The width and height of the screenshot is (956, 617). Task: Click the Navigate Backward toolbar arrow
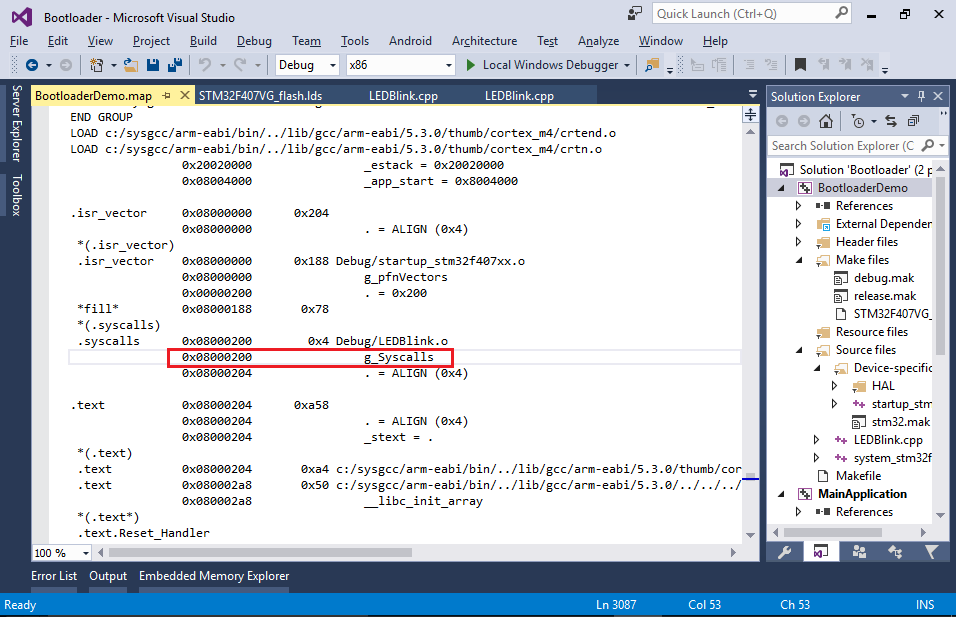click(32, 65)
